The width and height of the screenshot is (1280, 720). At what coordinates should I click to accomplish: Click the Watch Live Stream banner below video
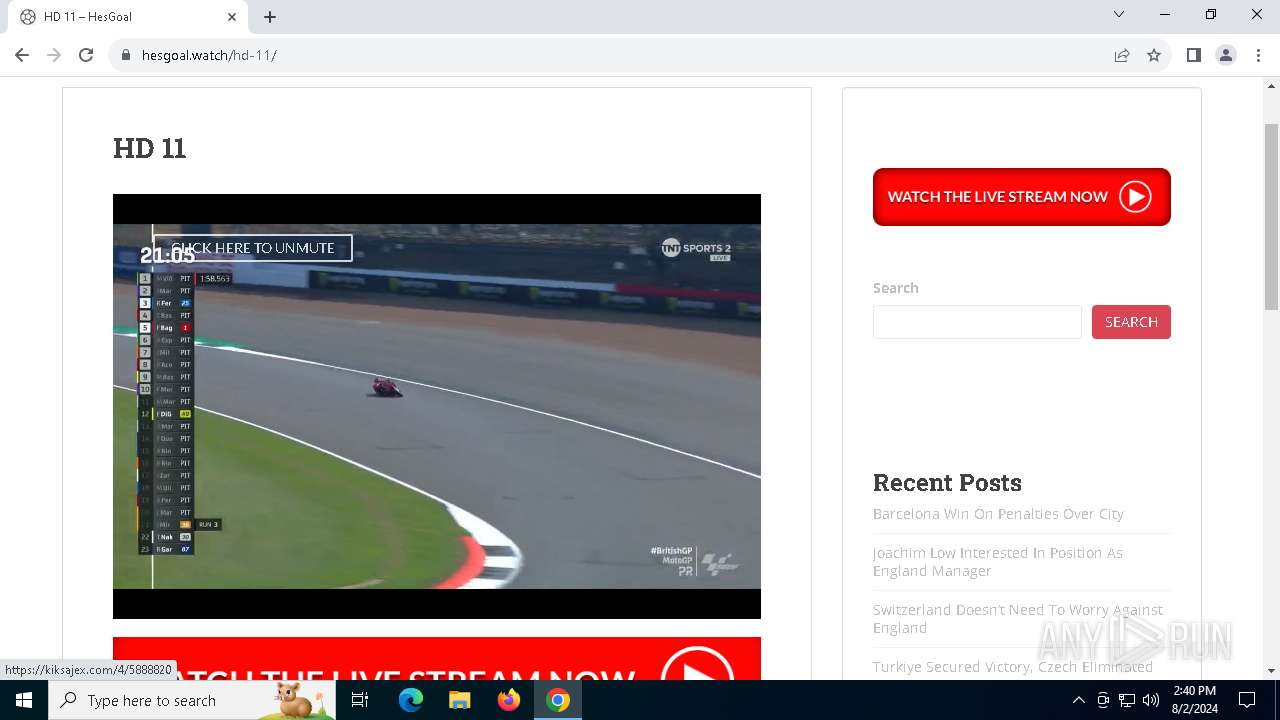point(437,659)
